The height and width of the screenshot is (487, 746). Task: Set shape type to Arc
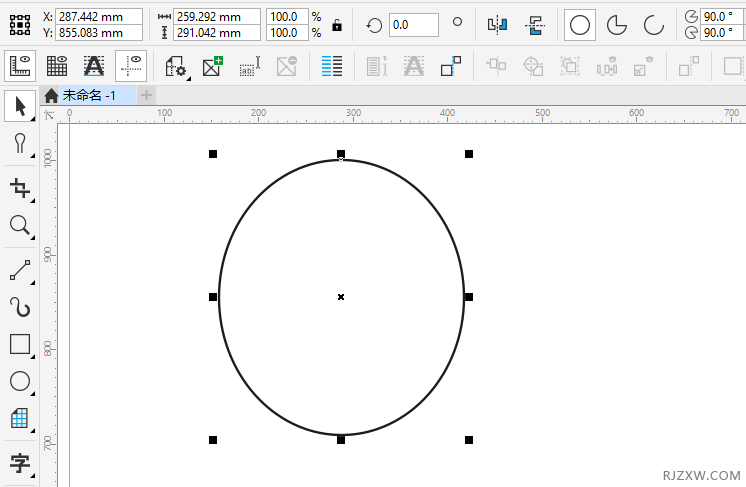(x=653, y=25)
